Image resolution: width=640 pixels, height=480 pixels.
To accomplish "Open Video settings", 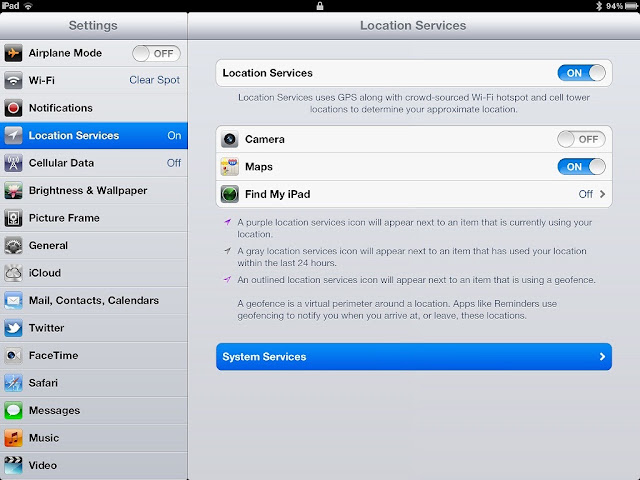I will tap(94, 465).
